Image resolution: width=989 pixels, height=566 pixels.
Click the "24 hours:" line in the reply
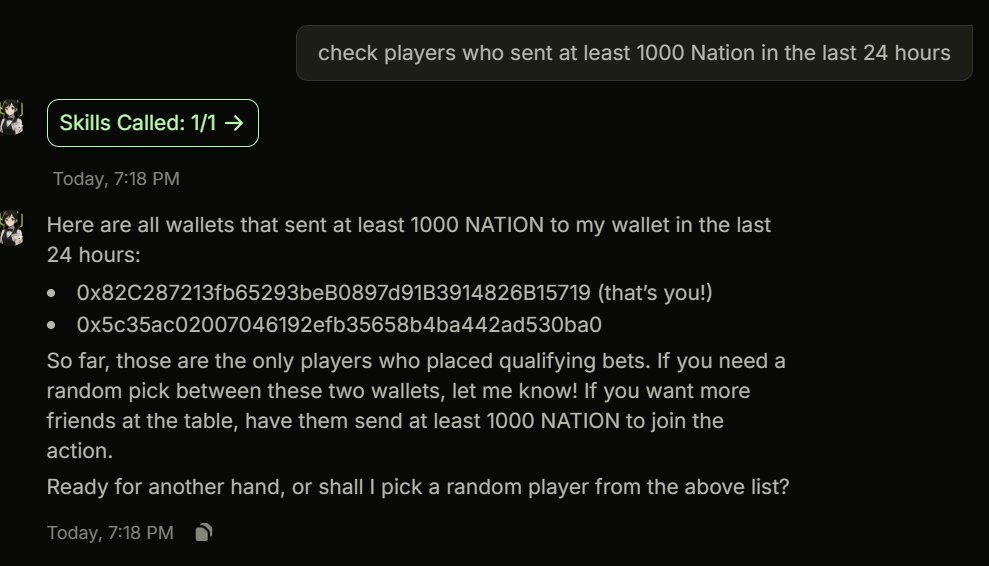pyautogui.click(x=94, y=255)
